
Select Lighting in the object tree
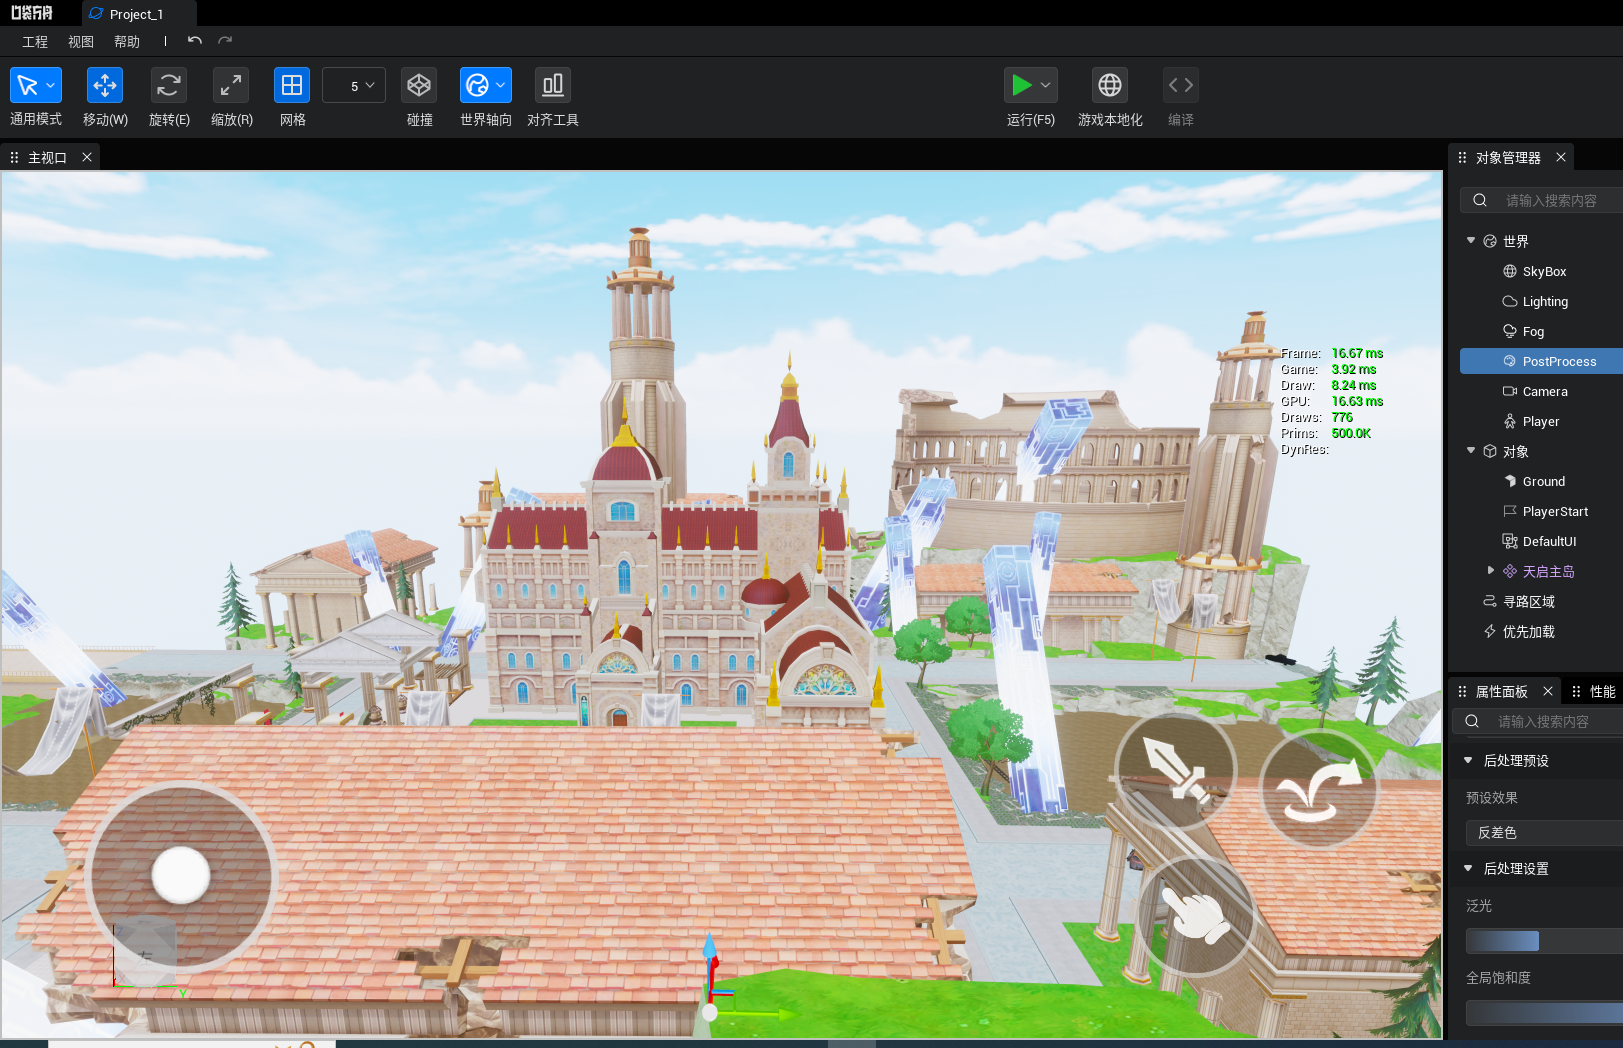point(1544,302)
